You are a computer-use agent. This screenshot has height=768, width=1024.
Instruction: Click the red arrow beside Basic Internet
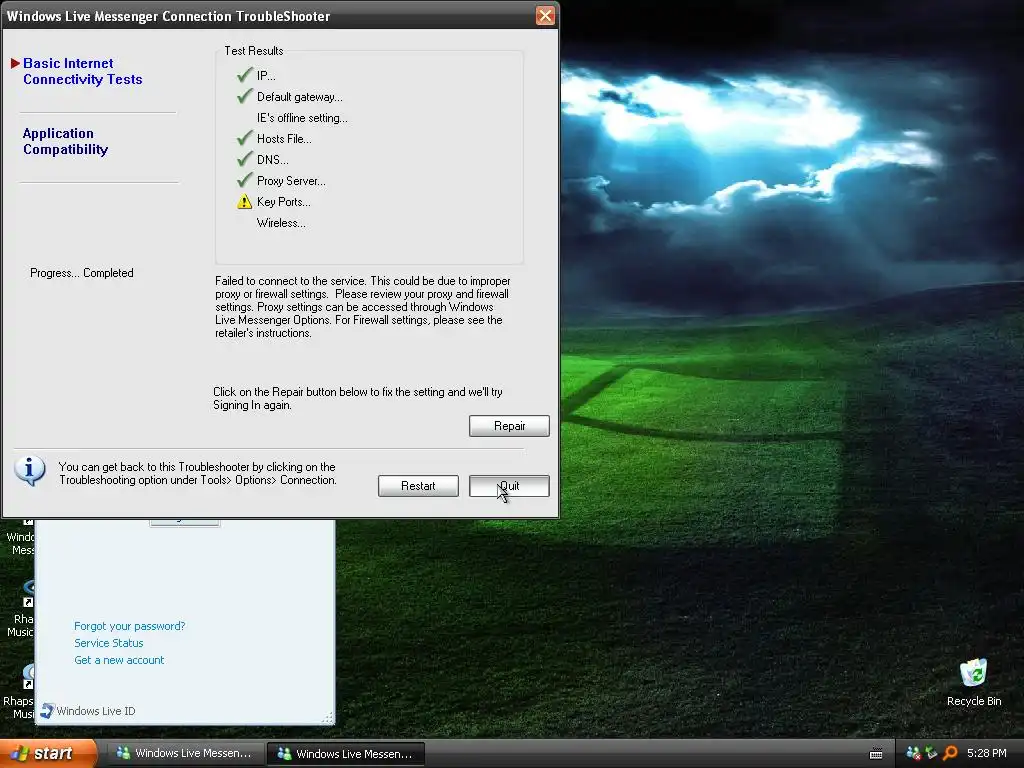tap(16, 63)
